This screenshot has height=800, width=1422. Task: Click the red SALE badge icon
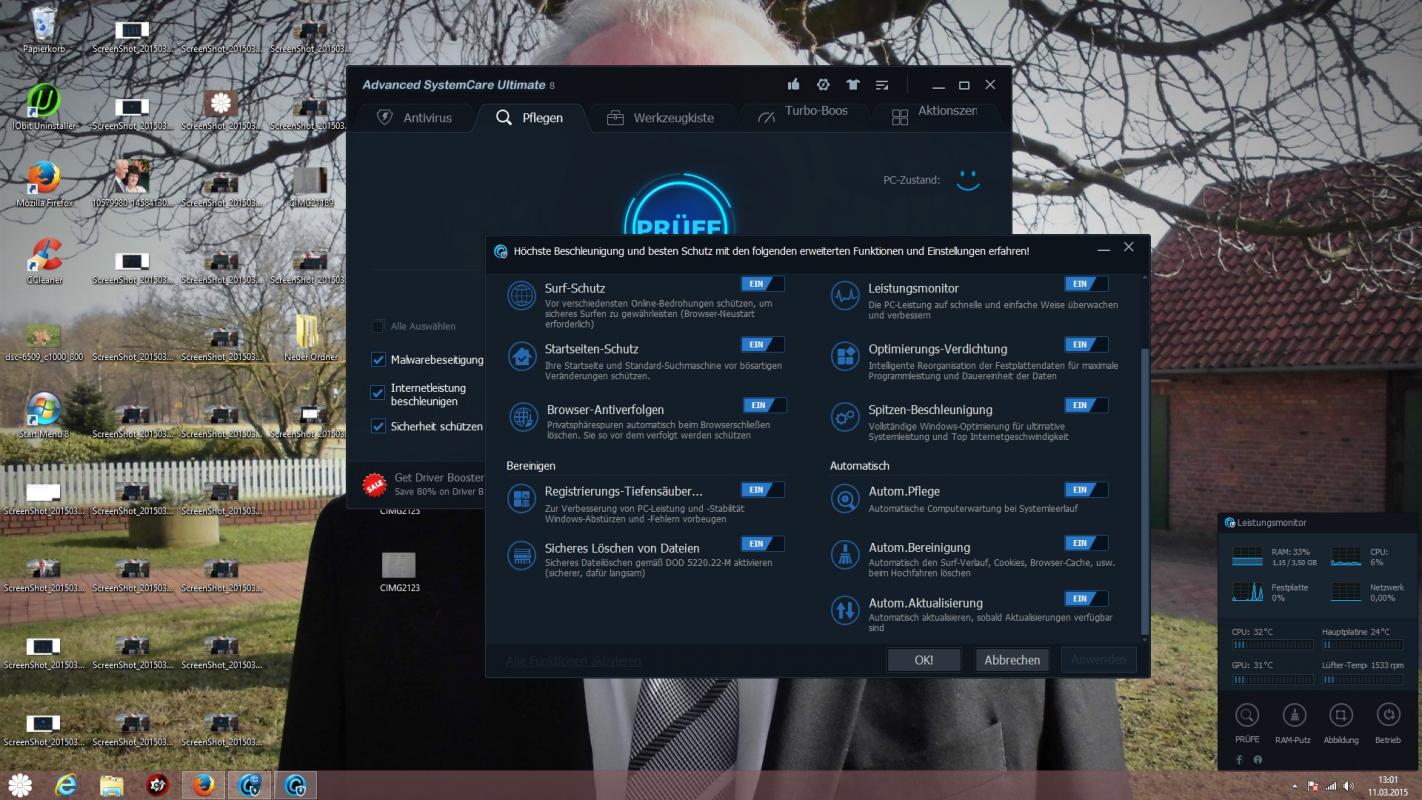coord(375,485)
